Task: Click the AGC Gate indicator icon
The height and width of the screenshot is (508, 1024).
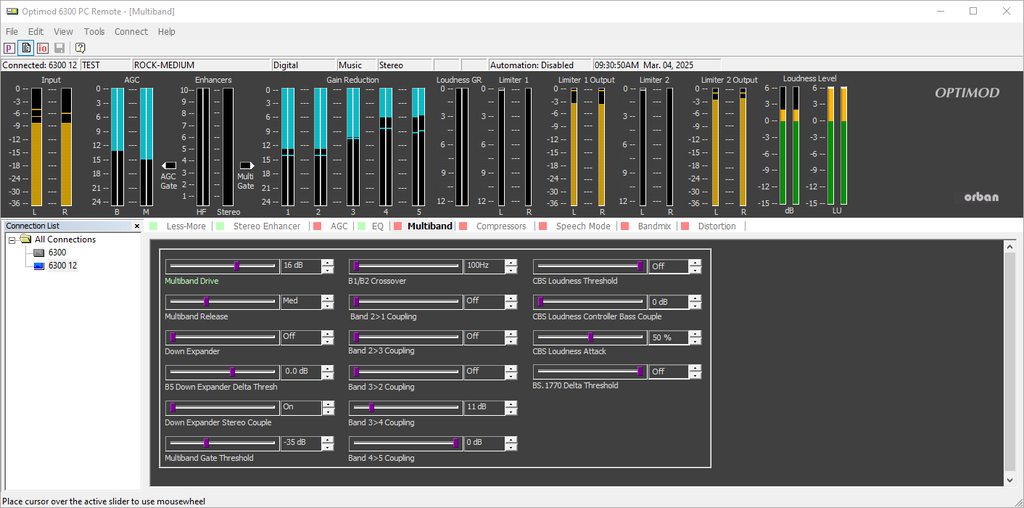Action: [169, 165]
